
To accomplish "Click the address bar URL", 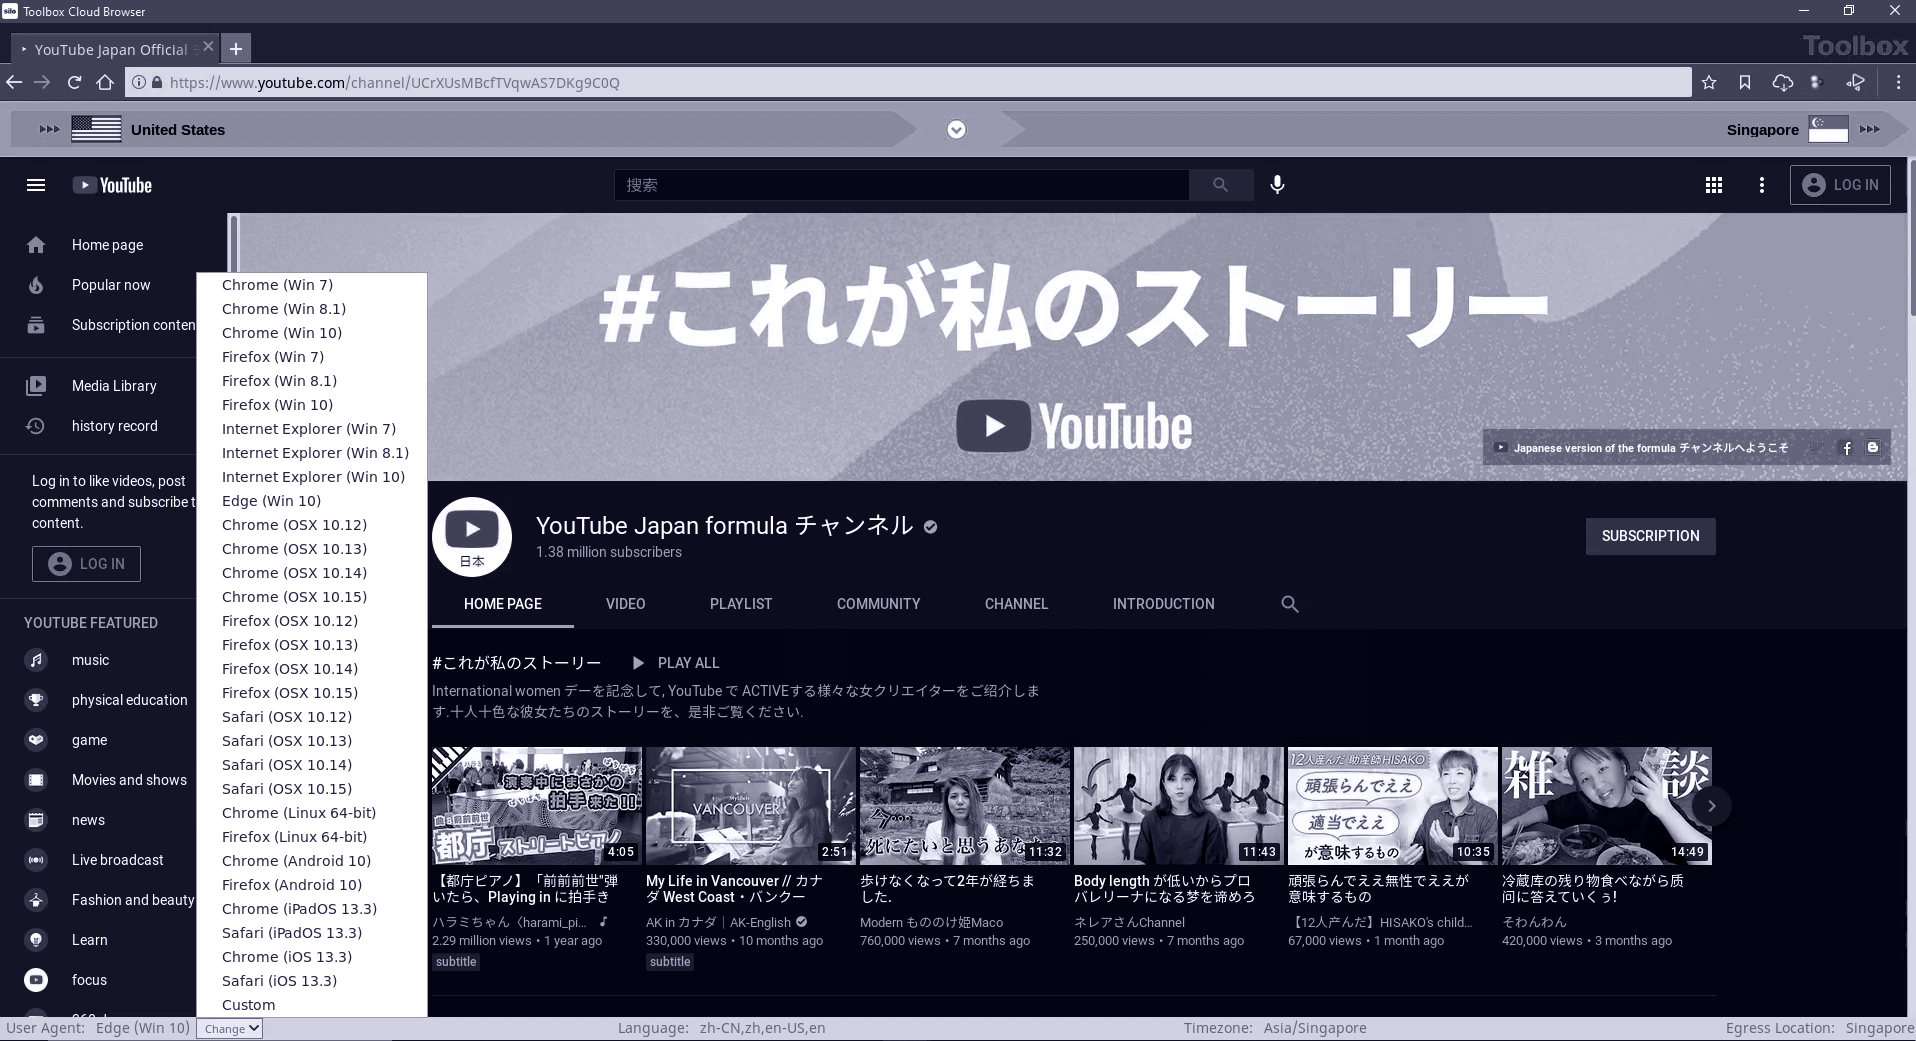I will coord(394,82).
